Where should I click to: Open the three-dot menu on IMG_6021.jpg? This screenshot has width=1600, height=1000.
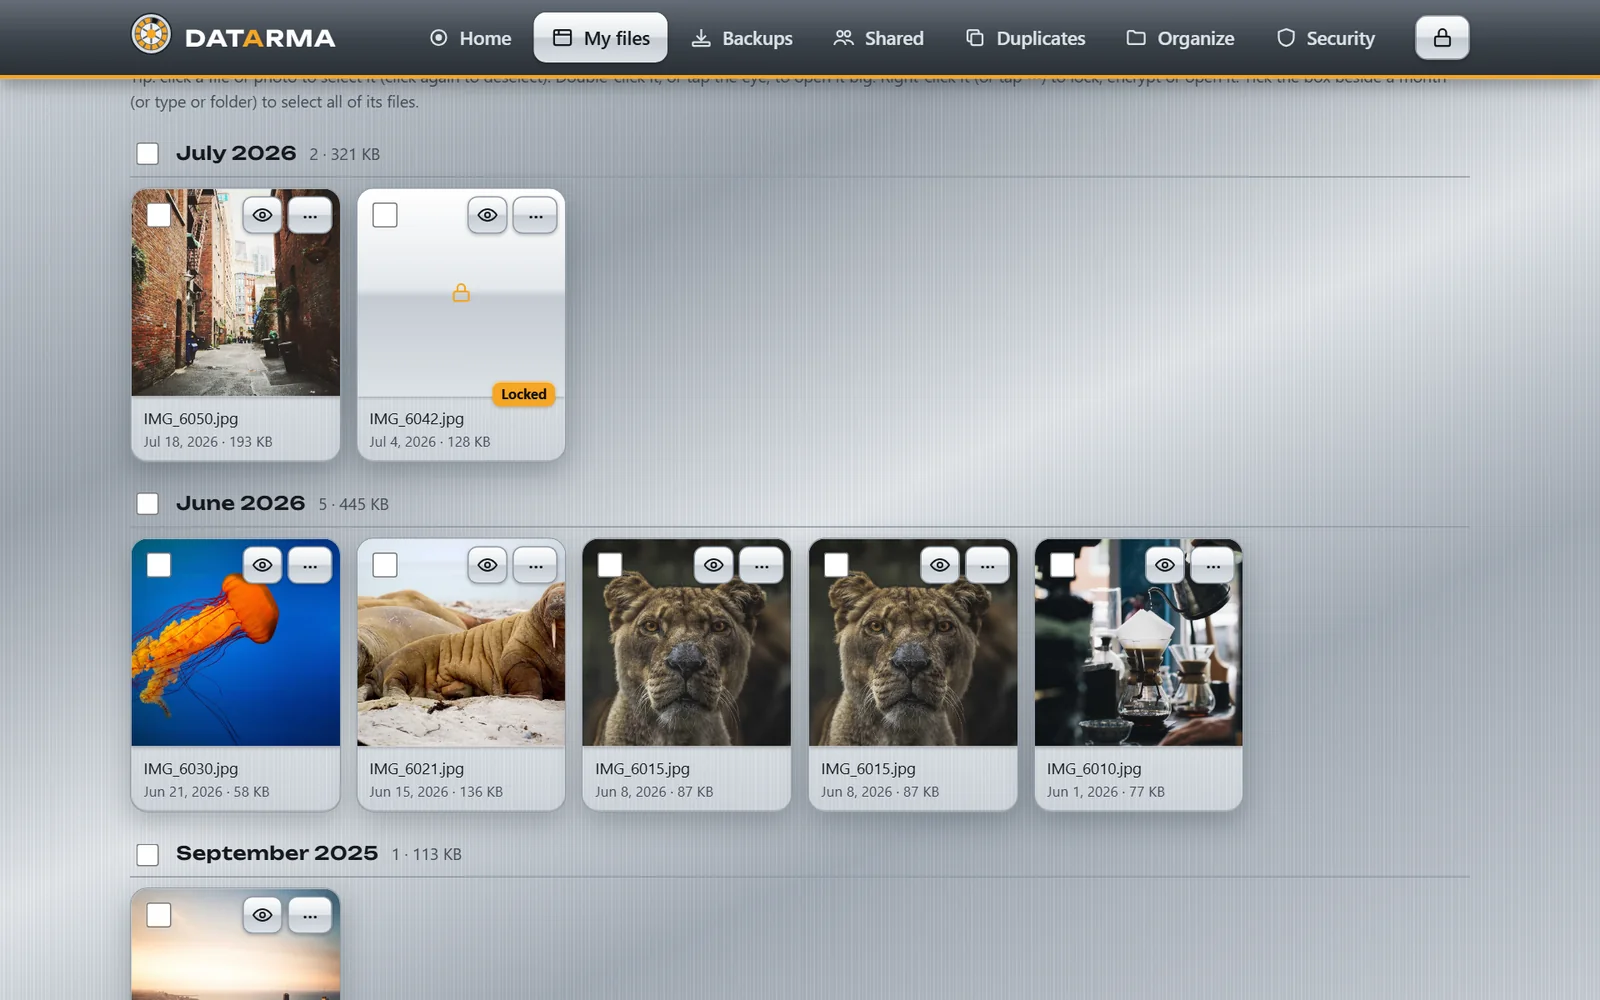tap(536, 565)
